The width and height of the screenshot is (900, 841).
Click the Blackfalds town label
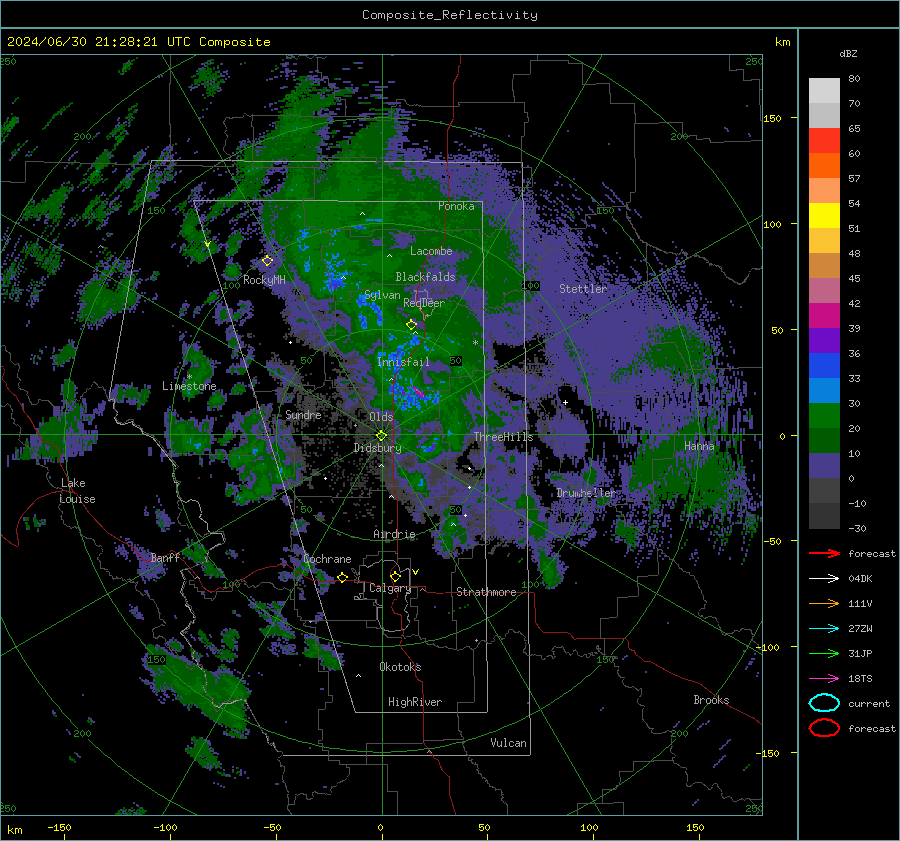pyautogui.click(x=425, y=277)
